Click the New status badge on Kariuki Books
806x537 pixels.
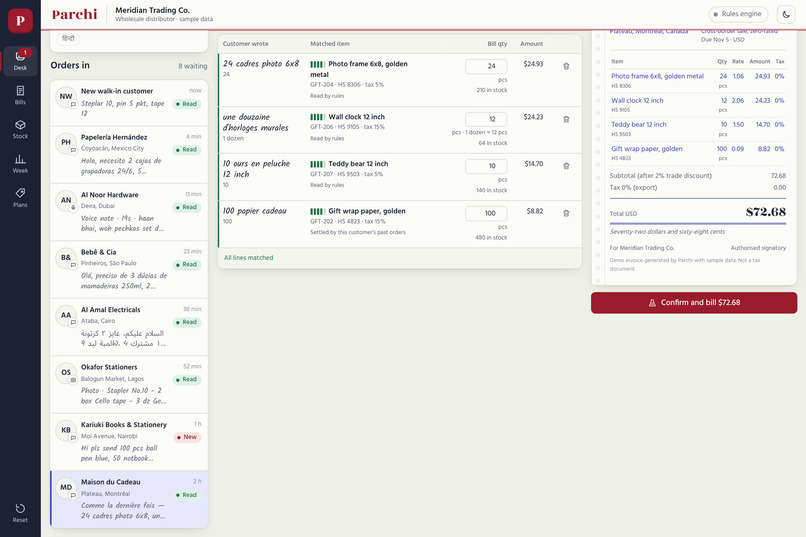[x=187, y=437]
